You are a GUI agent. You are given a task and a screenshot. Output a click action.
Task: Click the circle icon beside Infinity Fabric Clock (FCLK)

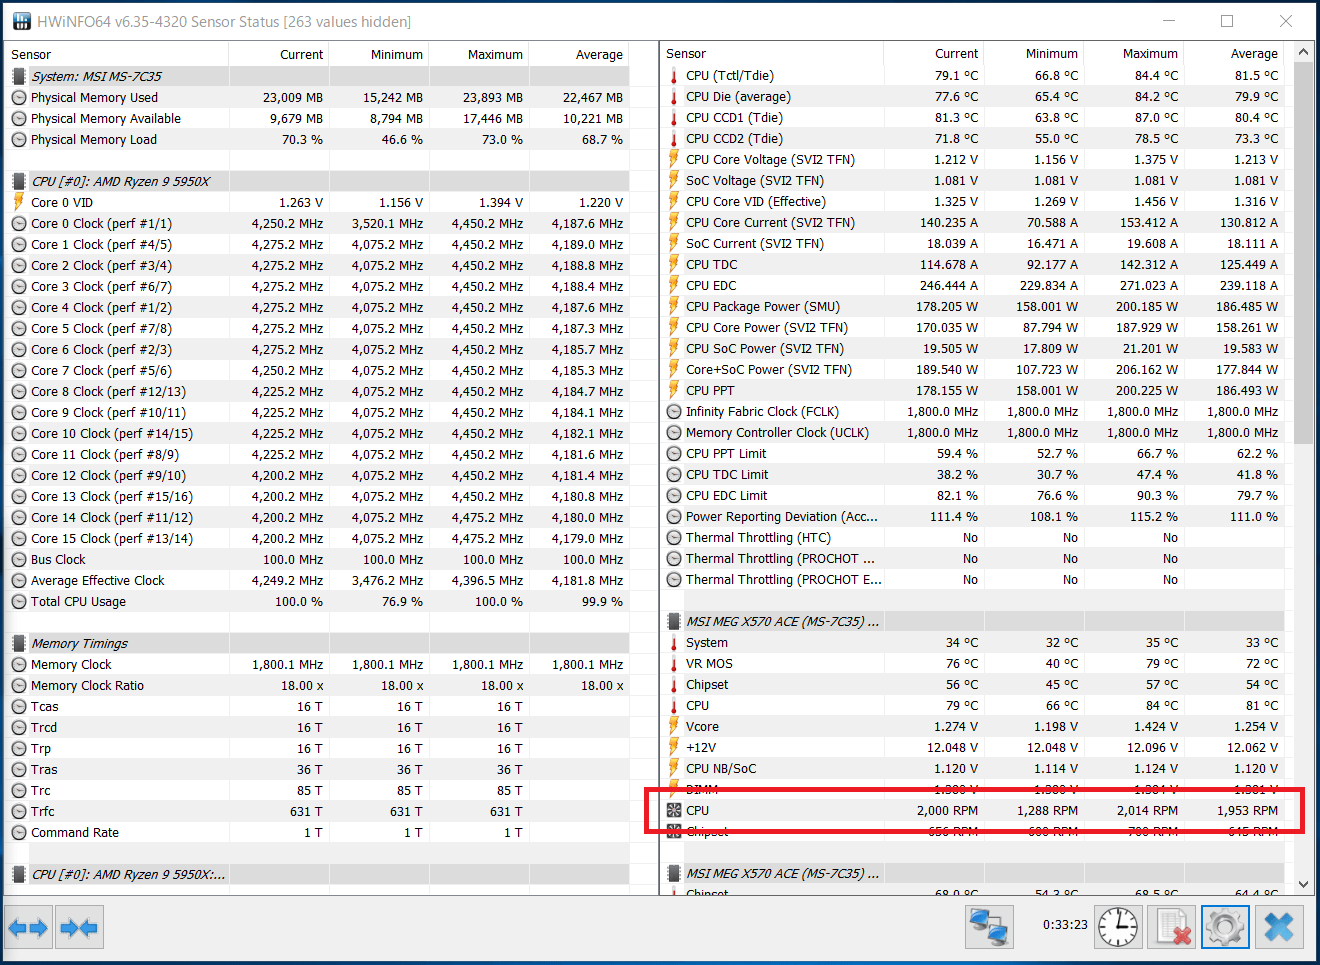coord(674,412)
